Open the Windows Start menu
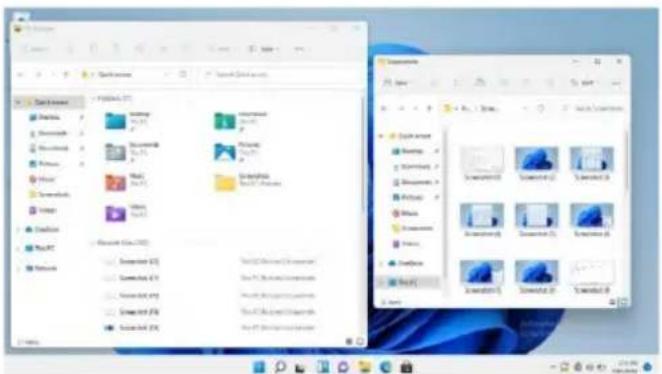Image resolution: width=662 pixels, height=374 pixels. pos(259,366)
